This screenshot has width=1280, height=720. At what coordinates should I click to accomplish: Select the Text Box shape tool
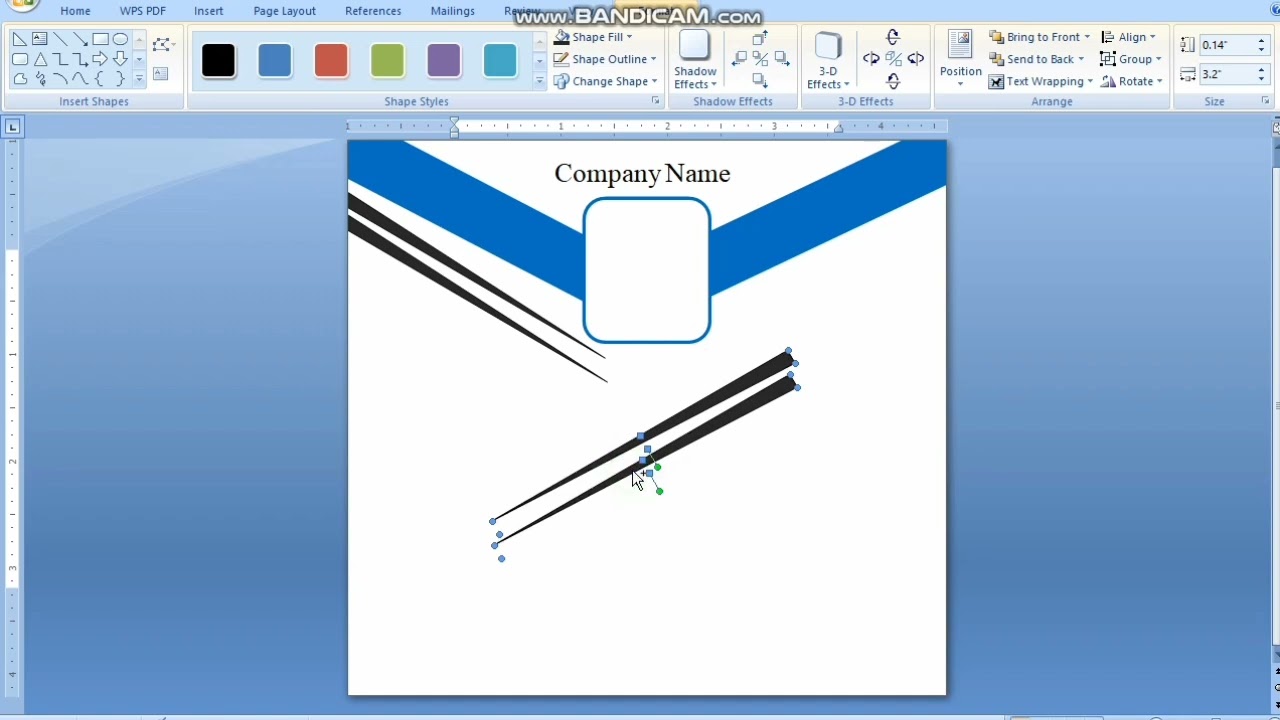[x=40, y=39]
